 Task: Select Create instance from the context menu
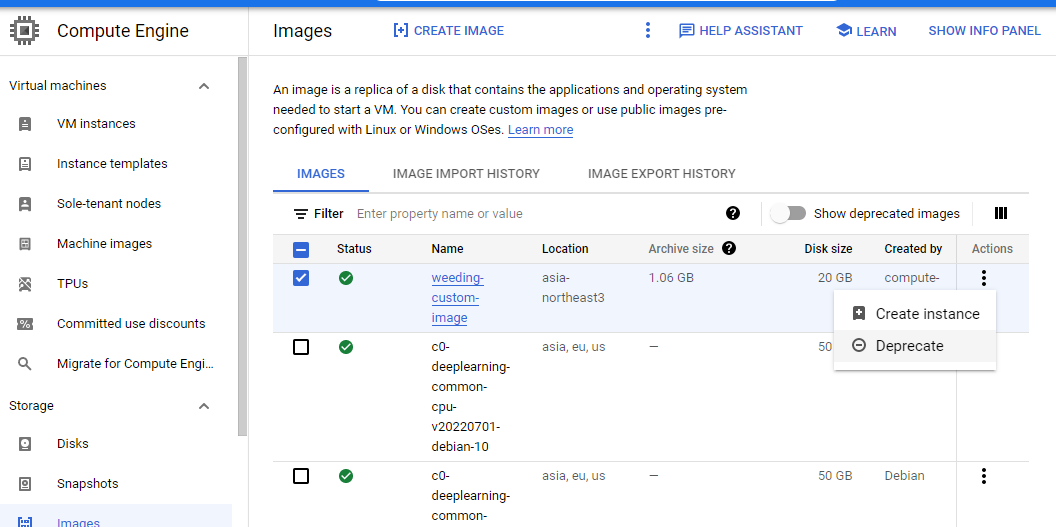pyautogui.click(x=915, y=314)
